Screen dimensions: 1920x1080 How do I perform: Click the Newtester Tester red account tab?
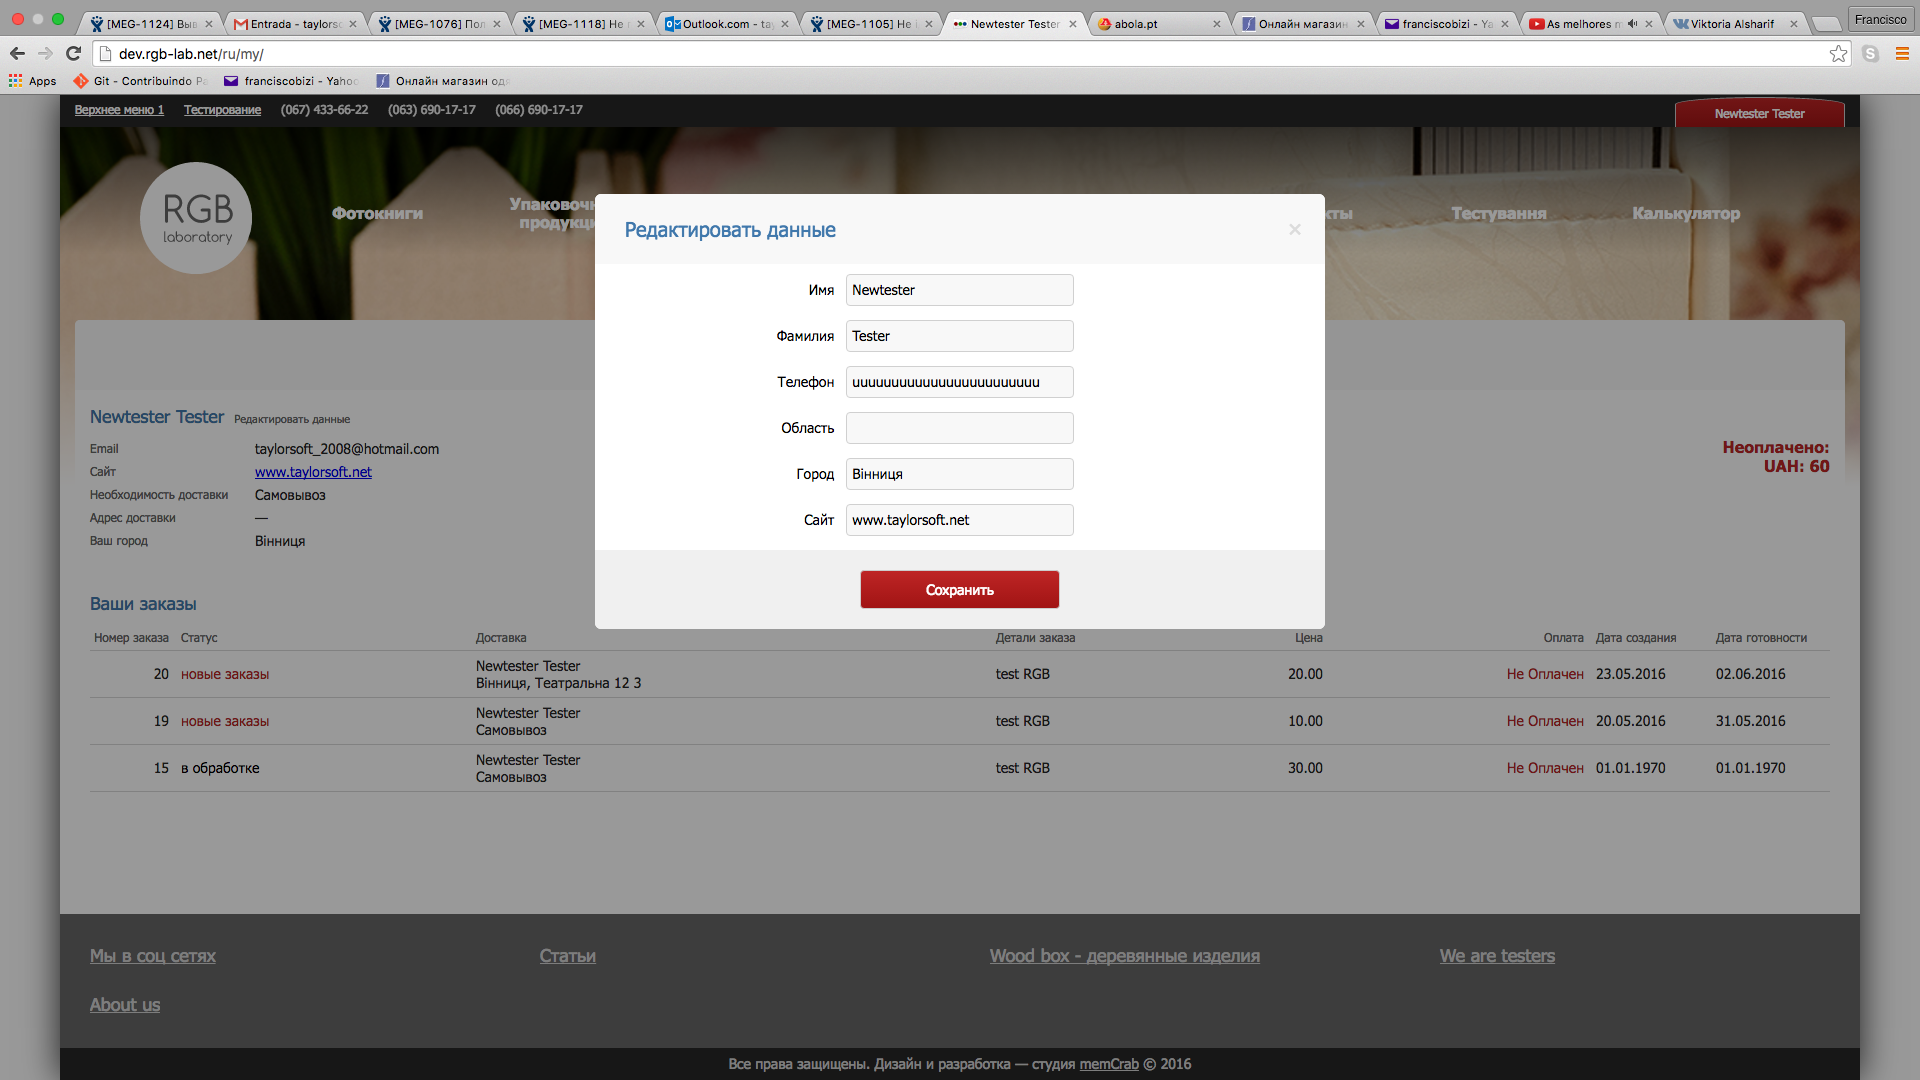coord(1759,114)
